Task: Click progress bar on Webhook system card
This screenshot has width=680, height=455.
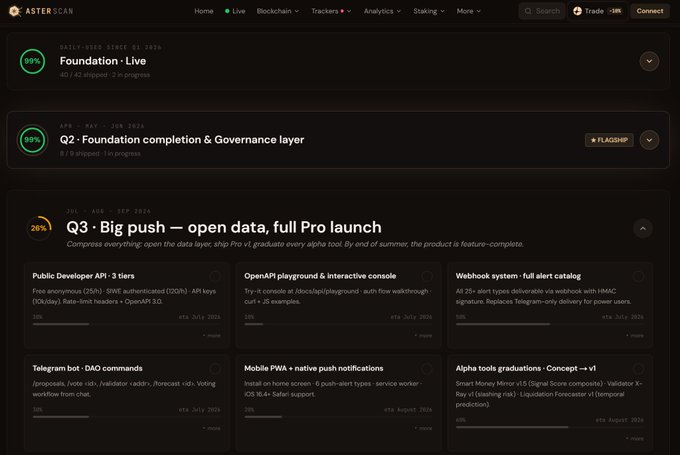Action: point(550,324)
